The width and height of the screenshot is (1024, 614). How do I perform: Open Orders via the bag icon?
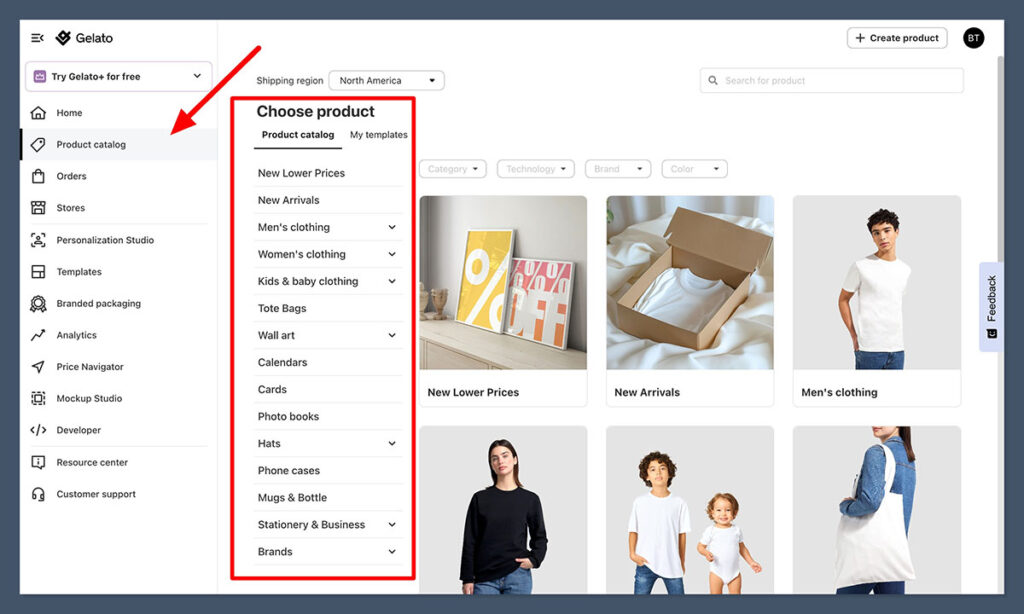pyautogui.click(x=38, y=176)
